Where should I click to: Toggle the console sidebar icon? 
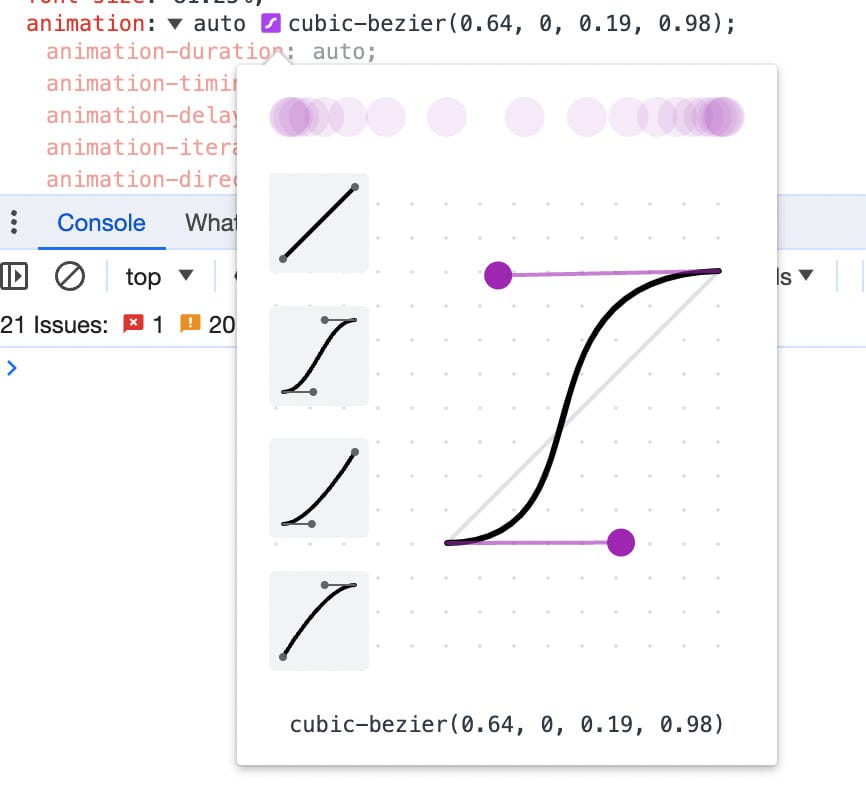14,276
